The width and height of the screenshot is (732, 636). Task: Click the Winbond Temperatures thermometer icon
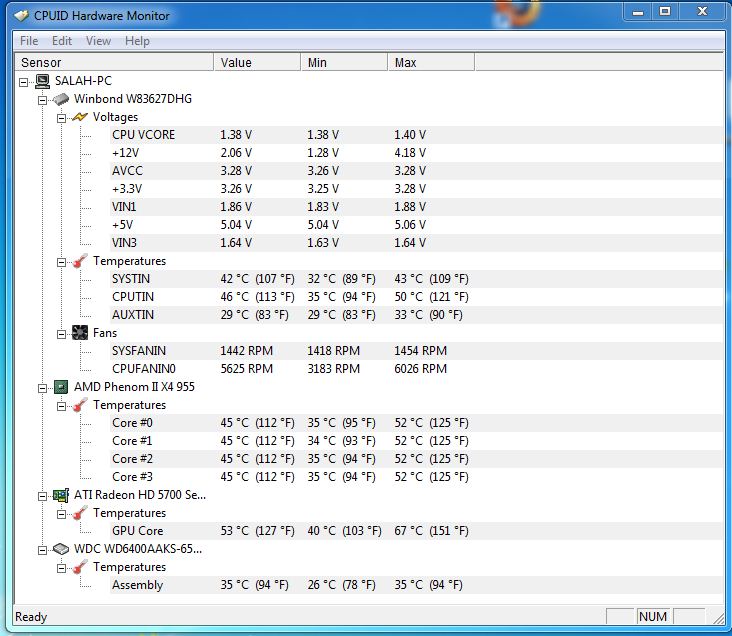(80, 261)
